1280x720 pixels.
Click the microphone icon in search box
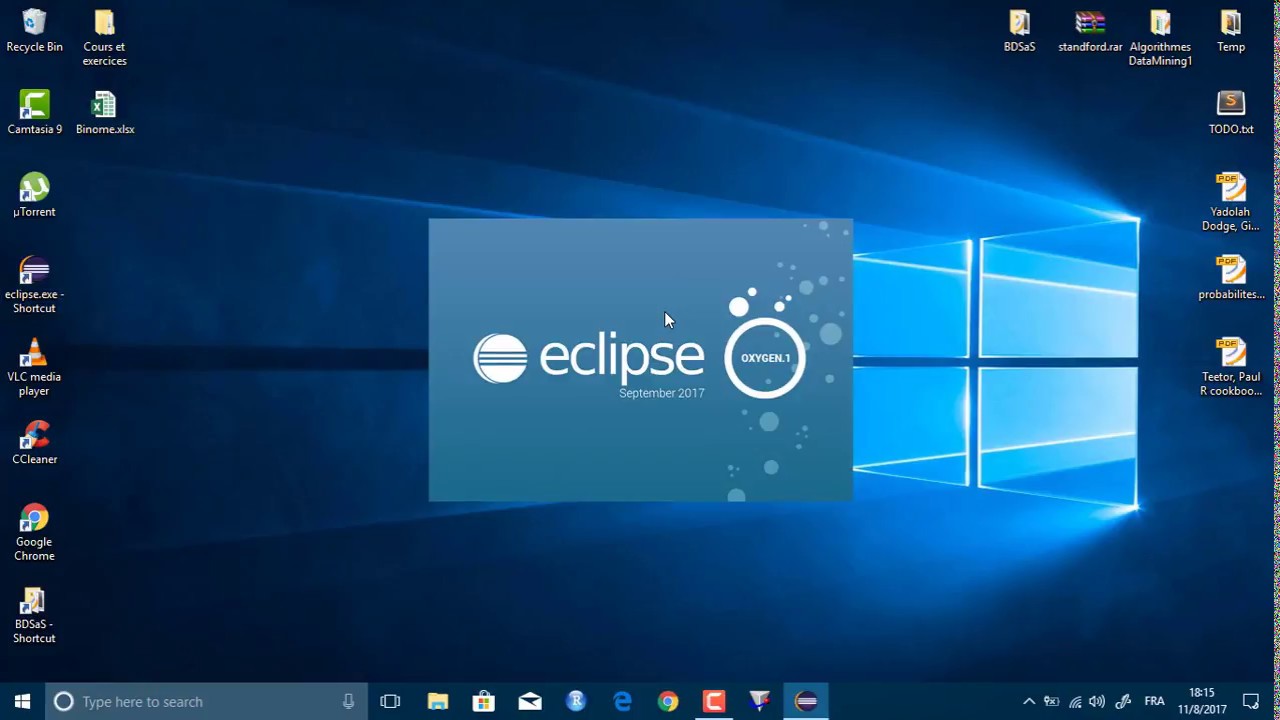tap(348, 701)
